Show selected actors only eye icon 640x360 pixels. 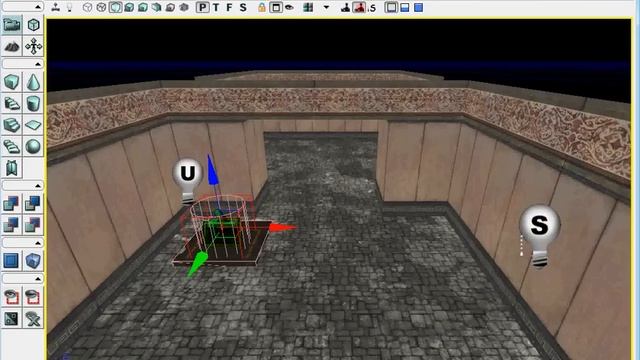tap(11, 296)
